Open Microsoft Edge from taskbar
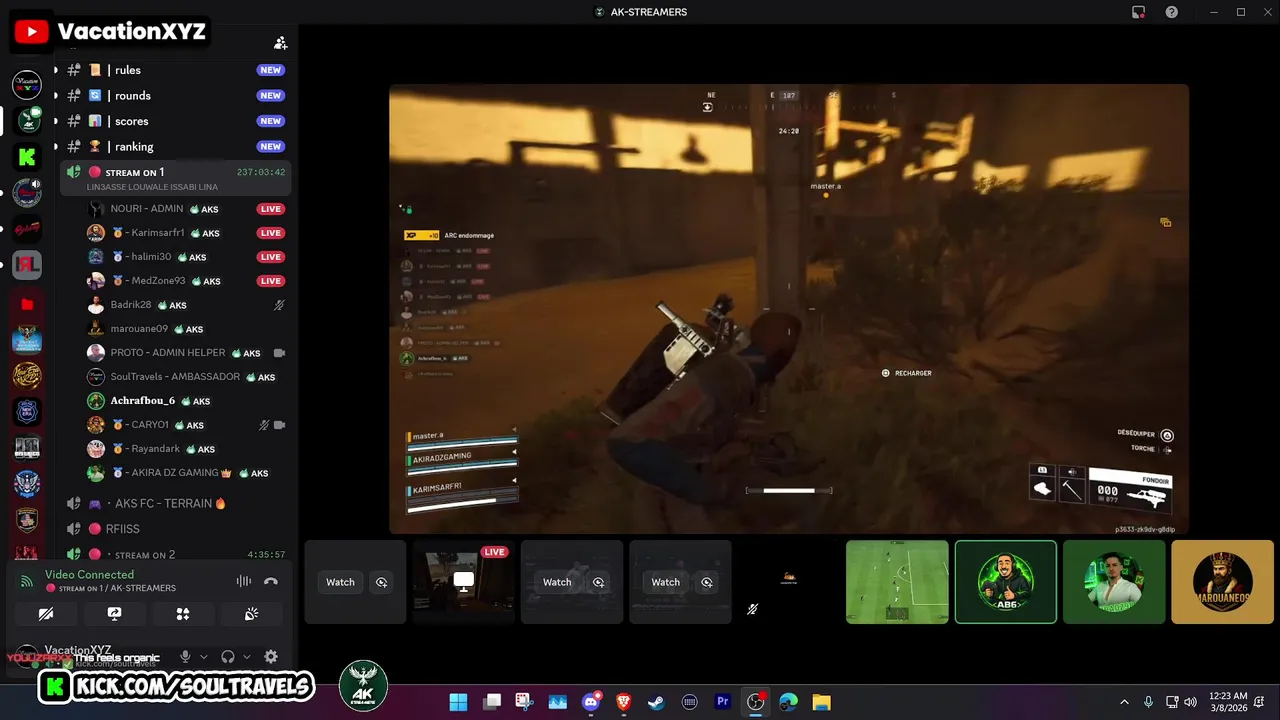This screenshot has height=720, width=1280. coord(788,702)
